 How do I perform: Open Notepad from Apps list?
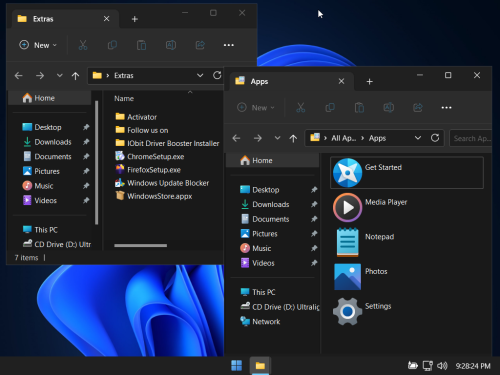coord(407,242)
